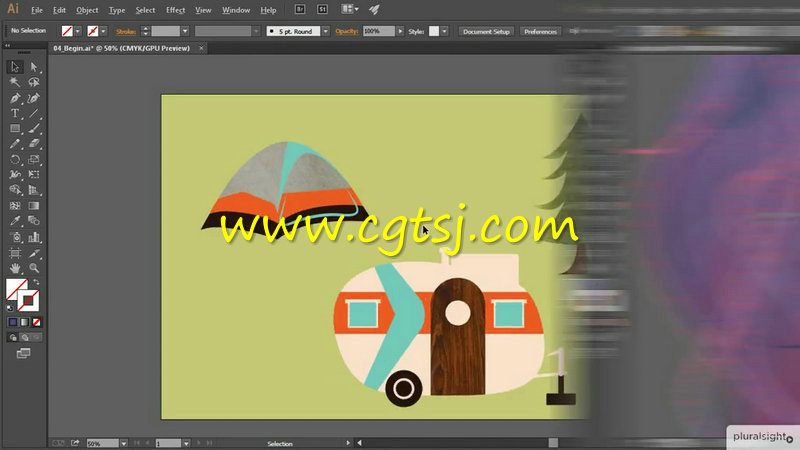Open the File menu
The width and height of the screenshot is (800, 450).
(37, 10)
